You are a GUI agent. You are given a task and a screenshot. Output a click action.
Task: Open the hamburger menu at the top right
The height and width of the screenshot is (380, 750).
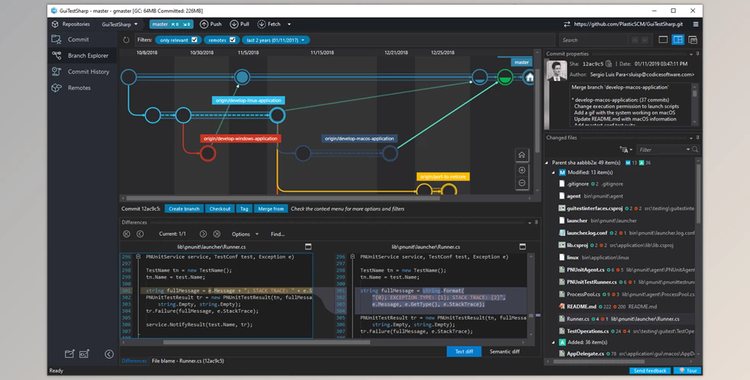tap(695, 24)
